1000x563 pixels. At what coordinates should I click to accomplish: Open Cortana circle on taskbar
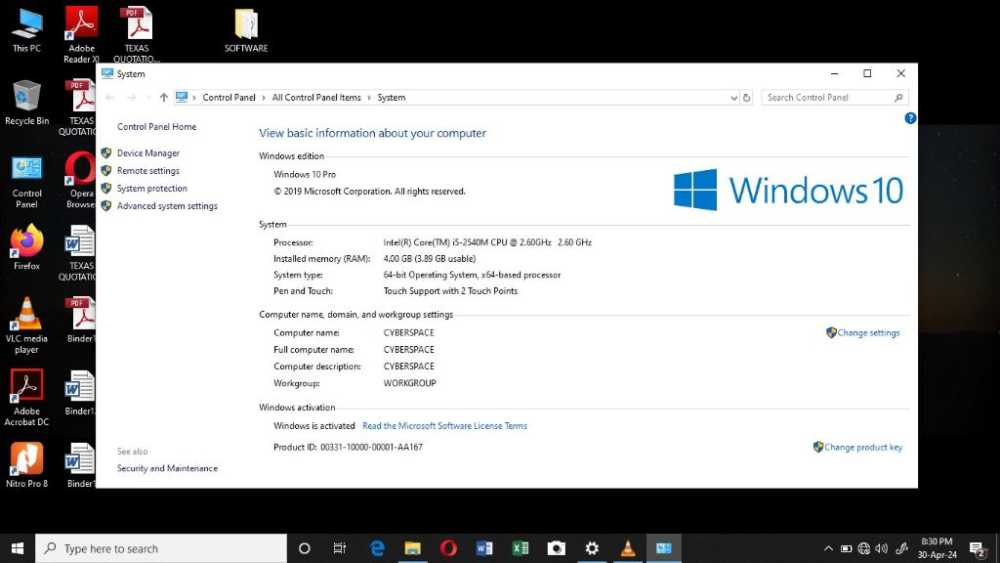pyautogui.click(x=304, y=548)
